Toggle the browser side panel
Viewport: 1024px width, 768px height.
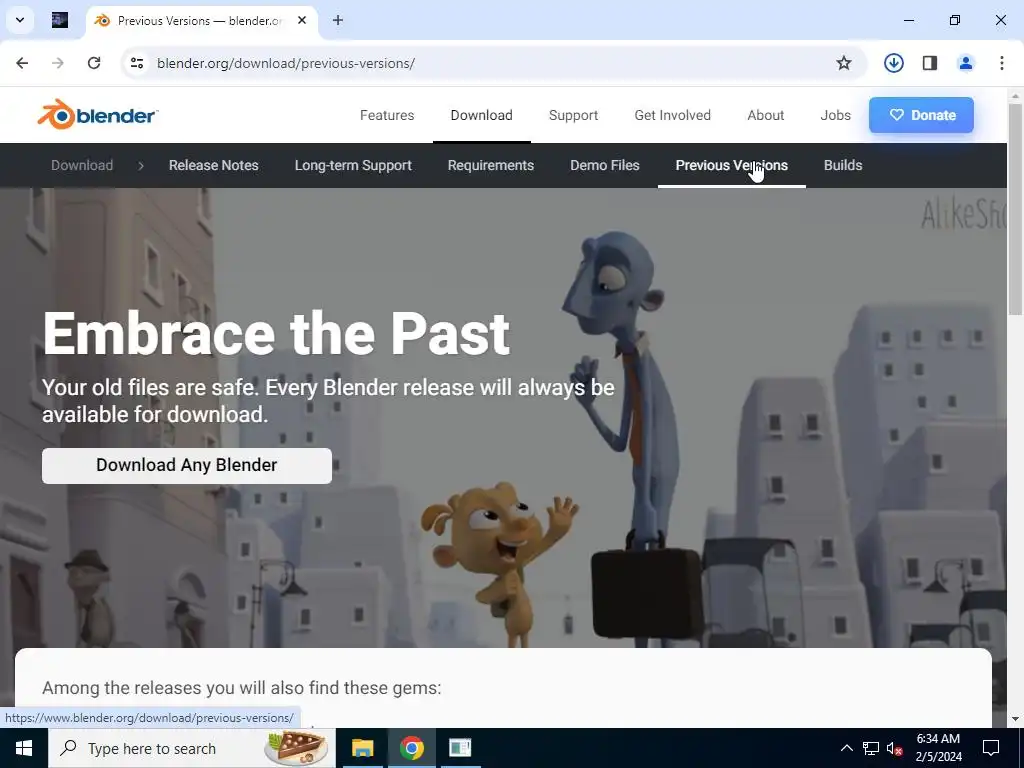[x=930, y=63]
